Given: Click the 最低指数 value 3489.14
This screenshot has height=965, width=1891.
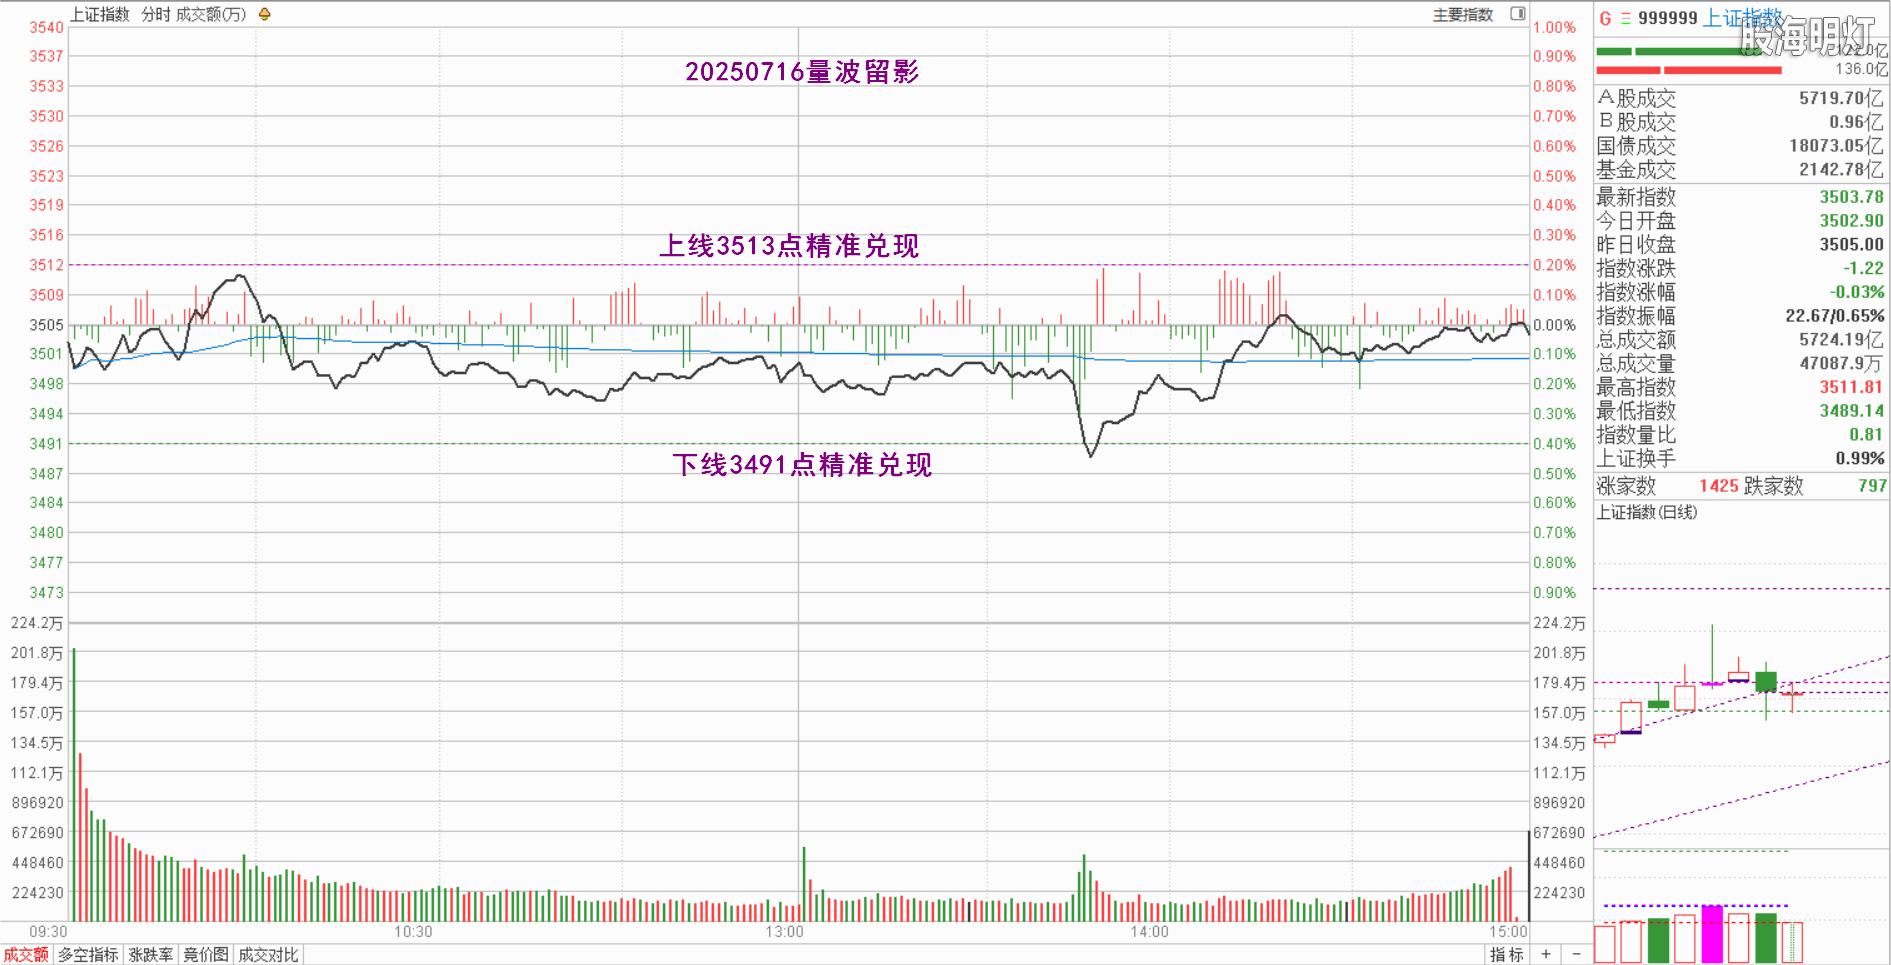Looking at the screenshot, I should (x=1851, y=411).
